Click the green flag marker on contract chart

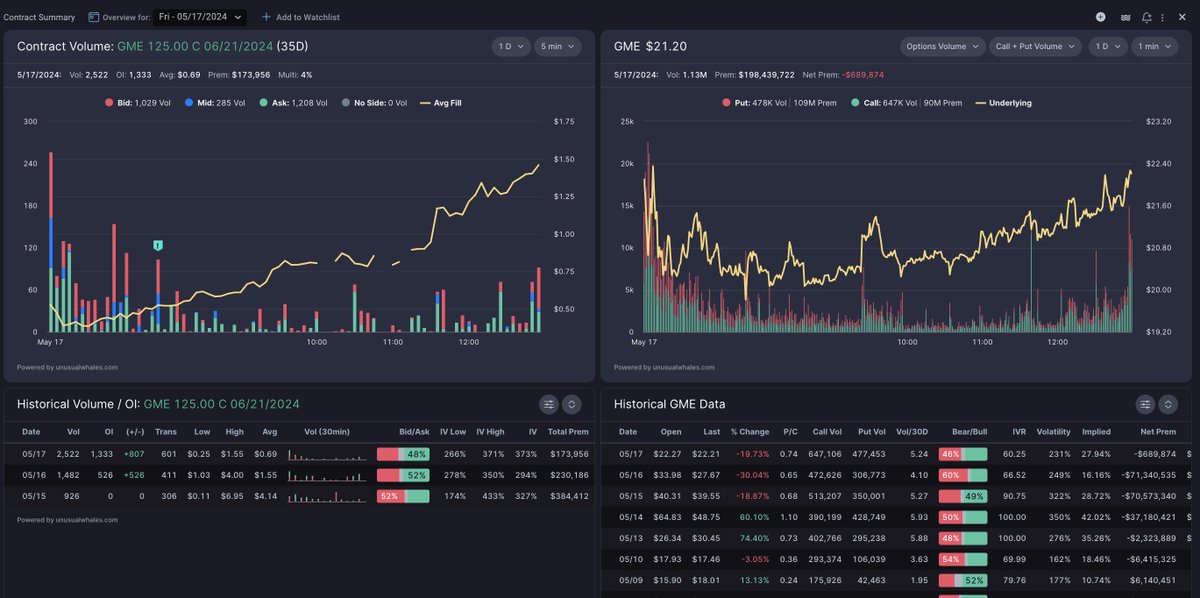[x=158, y=245]
